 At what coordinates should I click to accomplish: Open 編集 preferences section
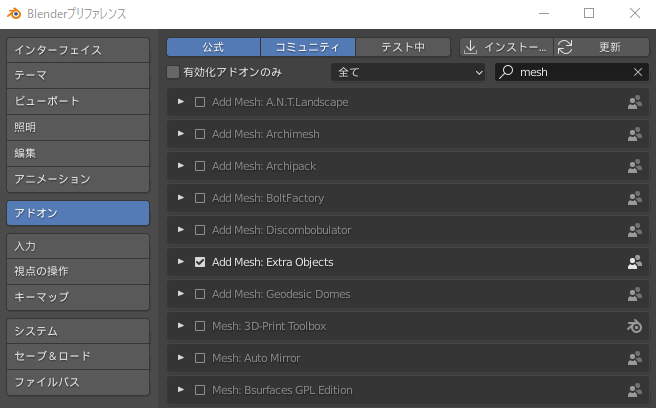click(x=78, y=153)
